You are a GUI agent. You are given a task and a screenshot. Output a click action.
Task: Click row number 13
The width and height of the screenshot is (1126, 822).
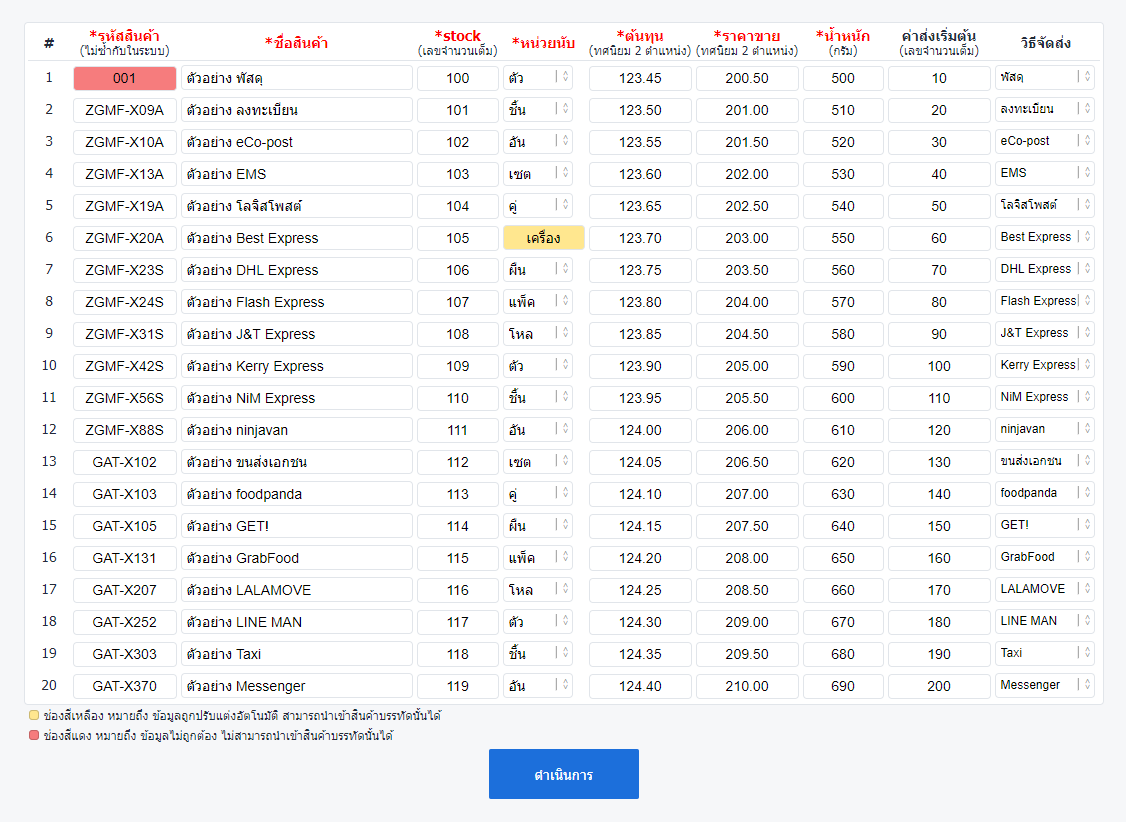pyautogui.click(x=49, y=461)
